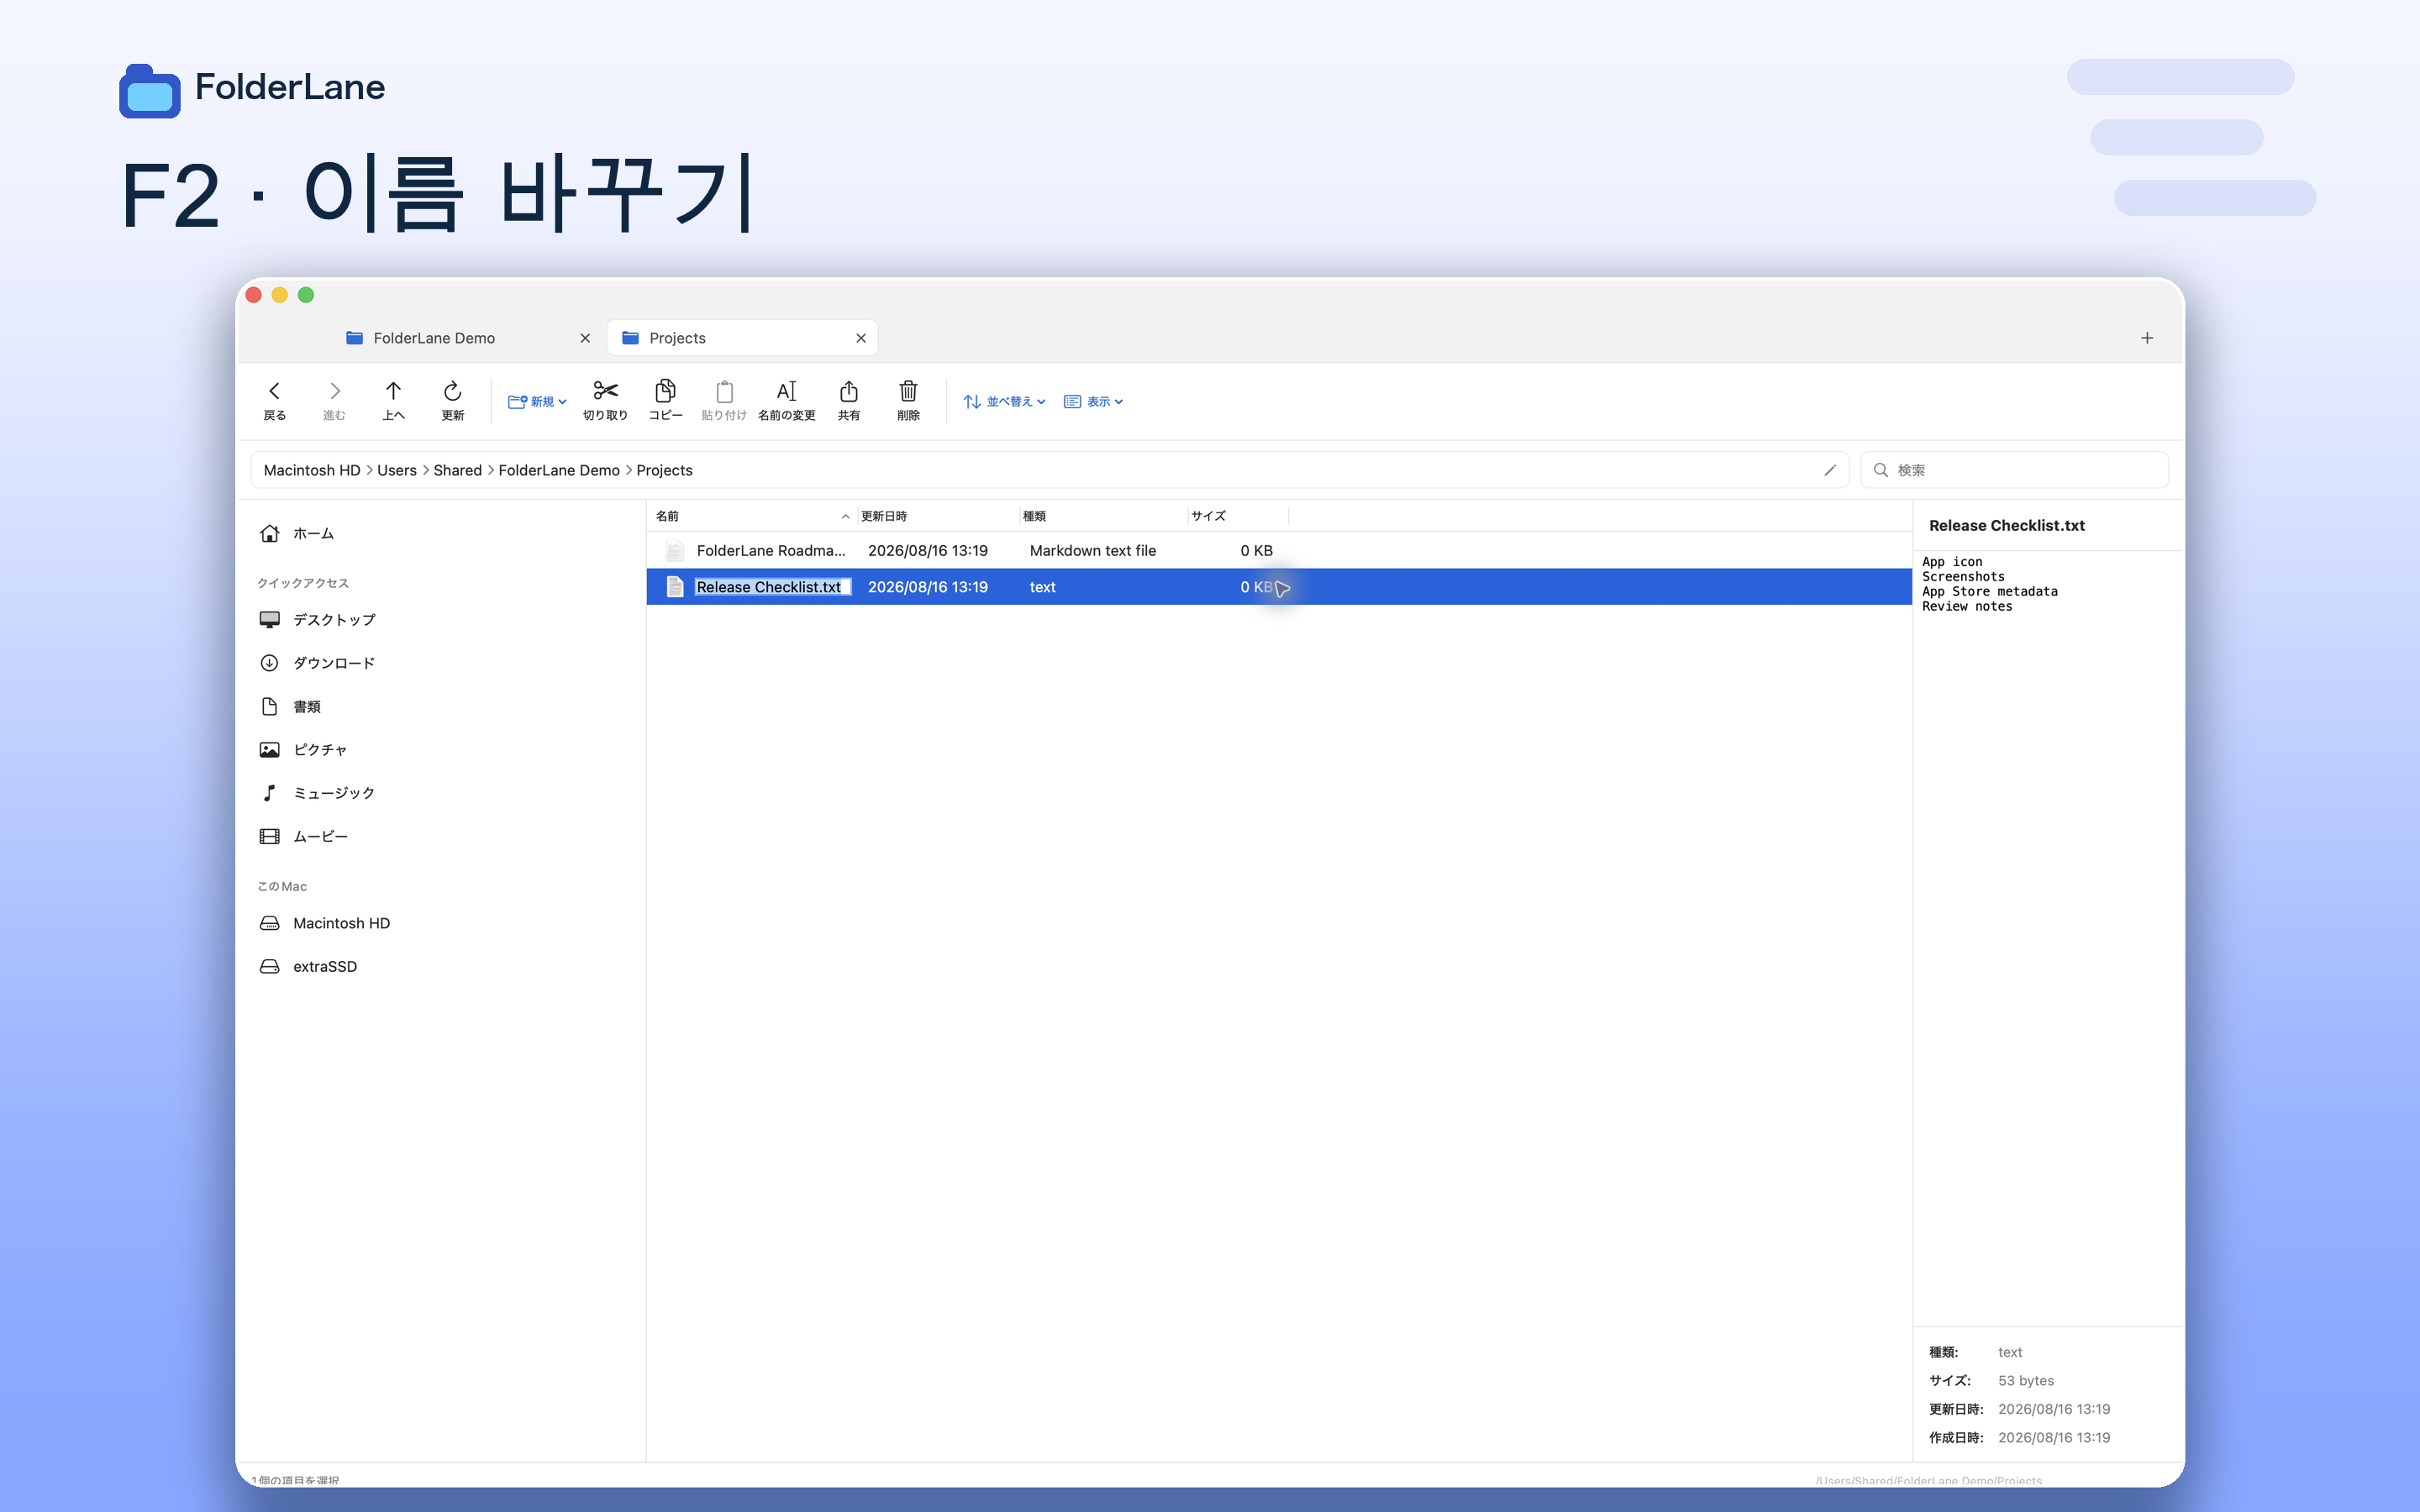2420x1512 pixels.
Task: Click the Release Checklist.txt preview title
Action: [2006, 526]
